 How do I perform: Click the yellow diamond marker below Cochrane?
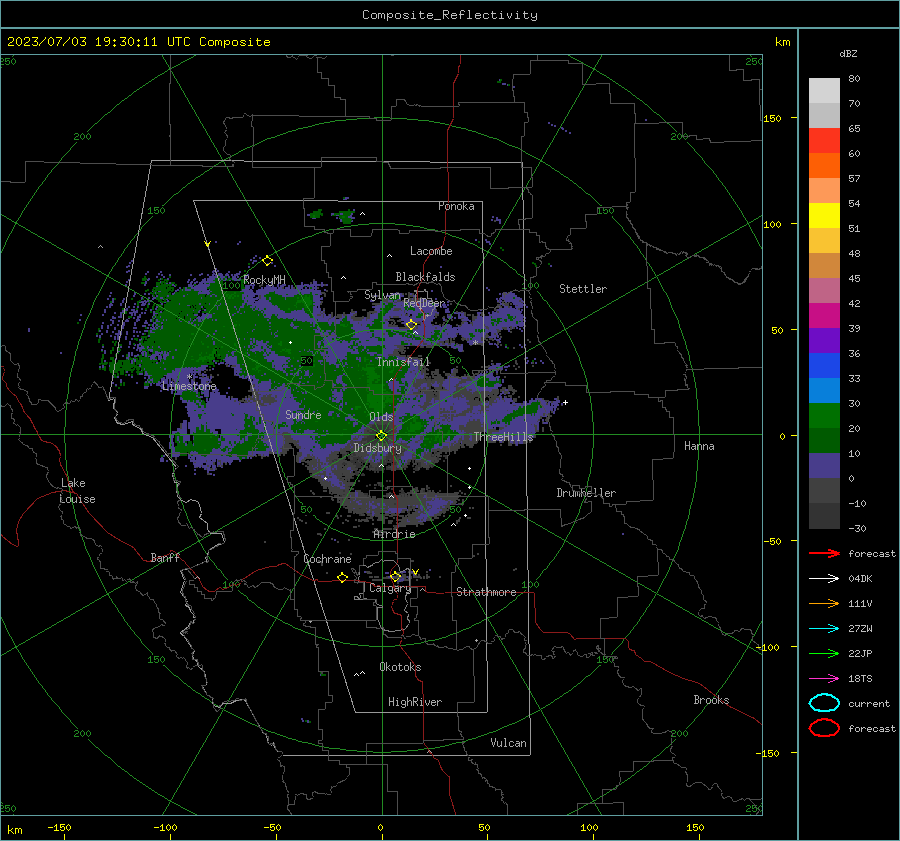click(342, 577)
